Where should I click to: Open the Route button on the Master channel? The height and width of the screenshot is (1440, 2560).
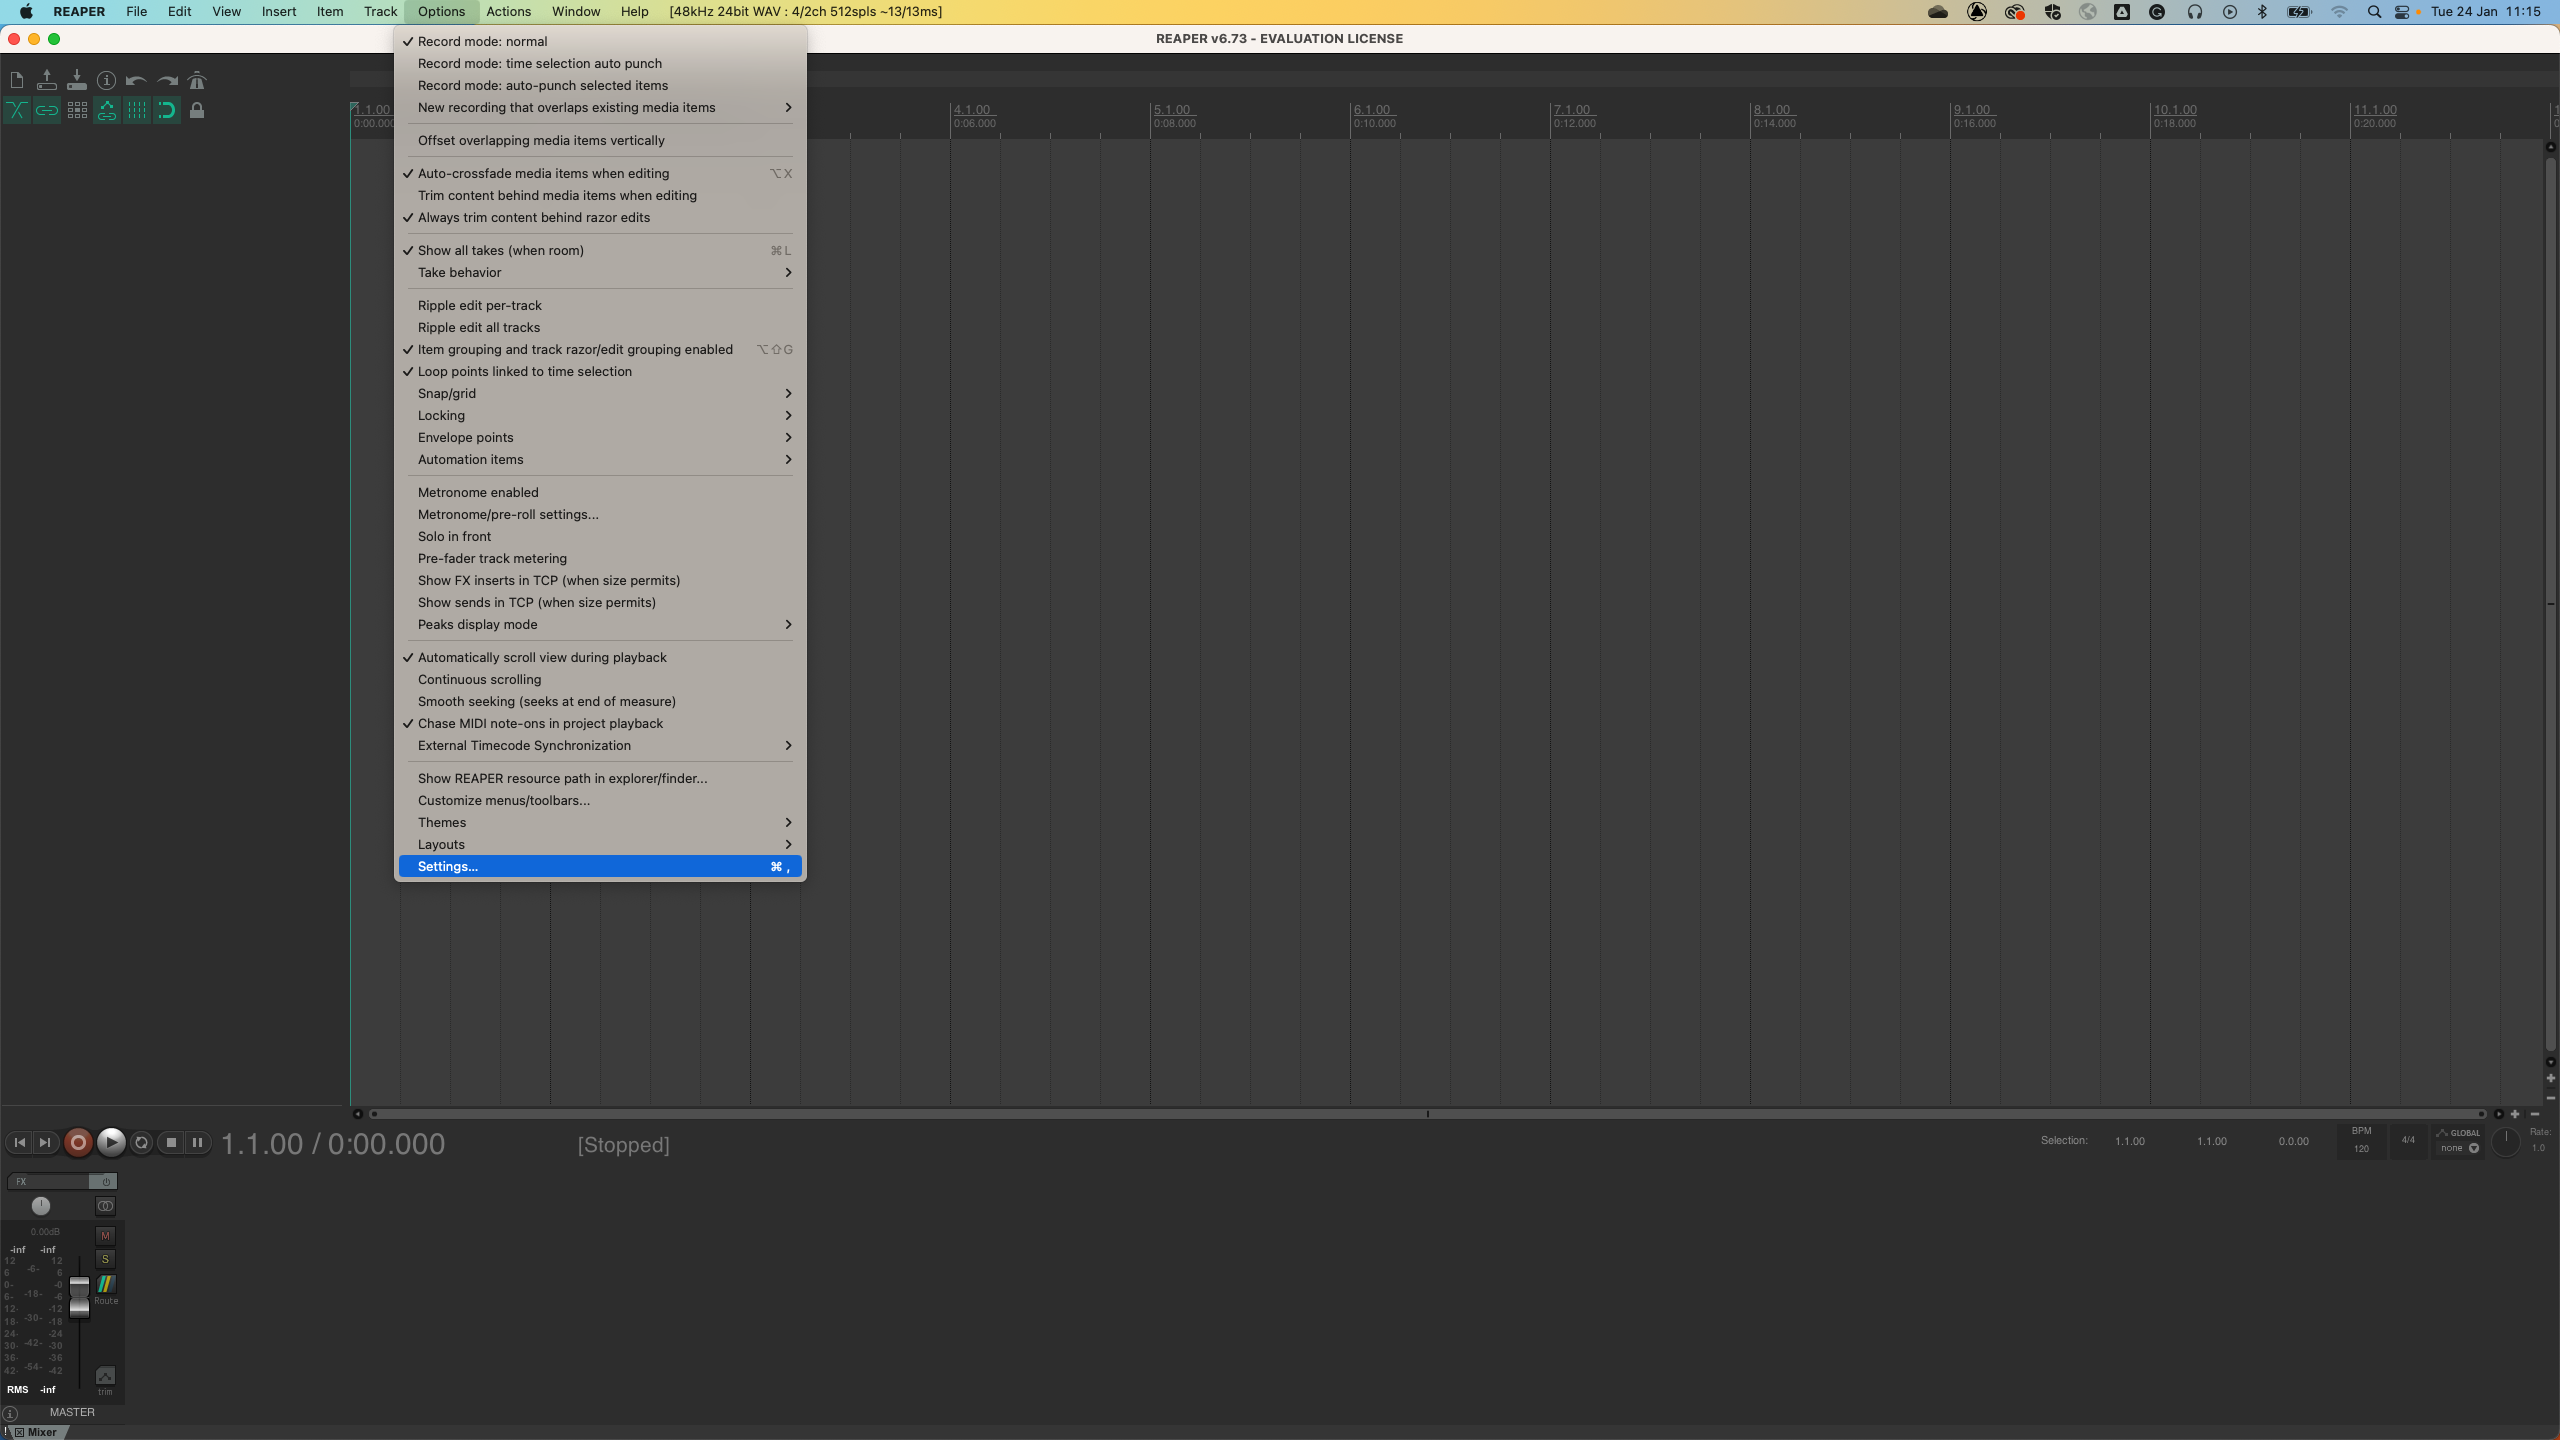(105, 1287)
